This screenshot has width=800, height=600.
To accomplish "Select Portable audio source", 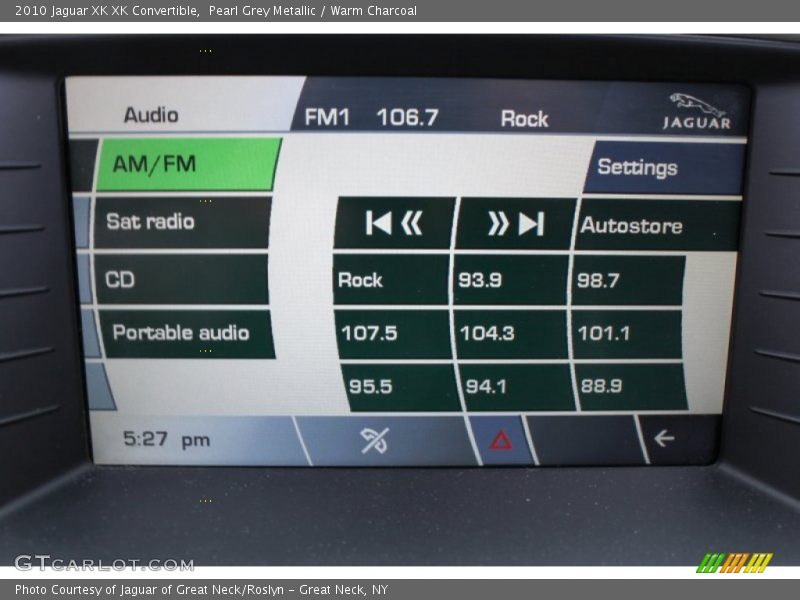I will [184, 333].
